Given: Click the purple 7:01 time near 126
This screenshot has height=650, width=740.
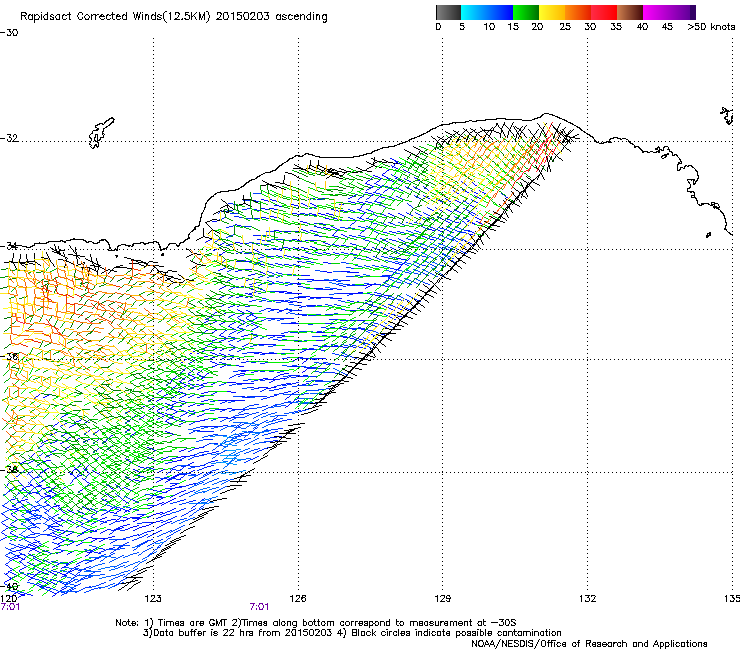Looking at the screenshot, I should point(259,607).
